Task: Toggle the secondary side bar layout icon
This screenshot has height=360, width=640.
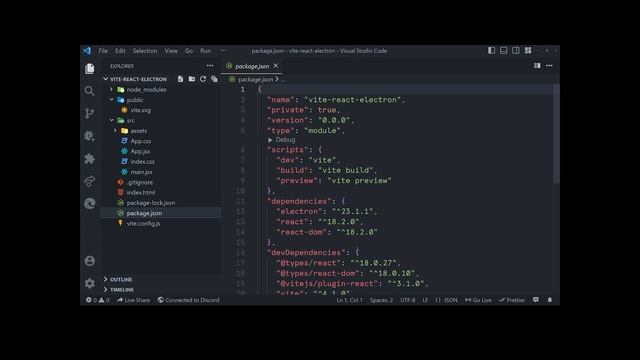Action: [516, 51]
